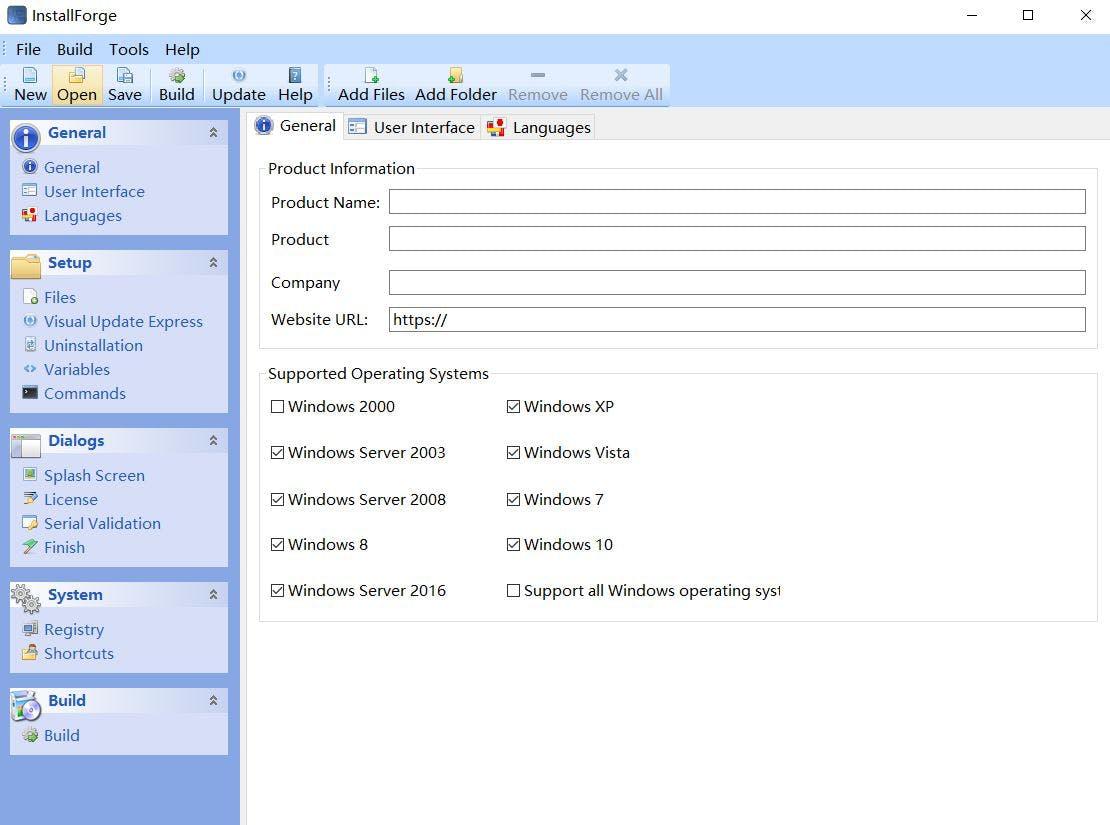
Task: Open the Shortcuts page
Action: point(79,654)
